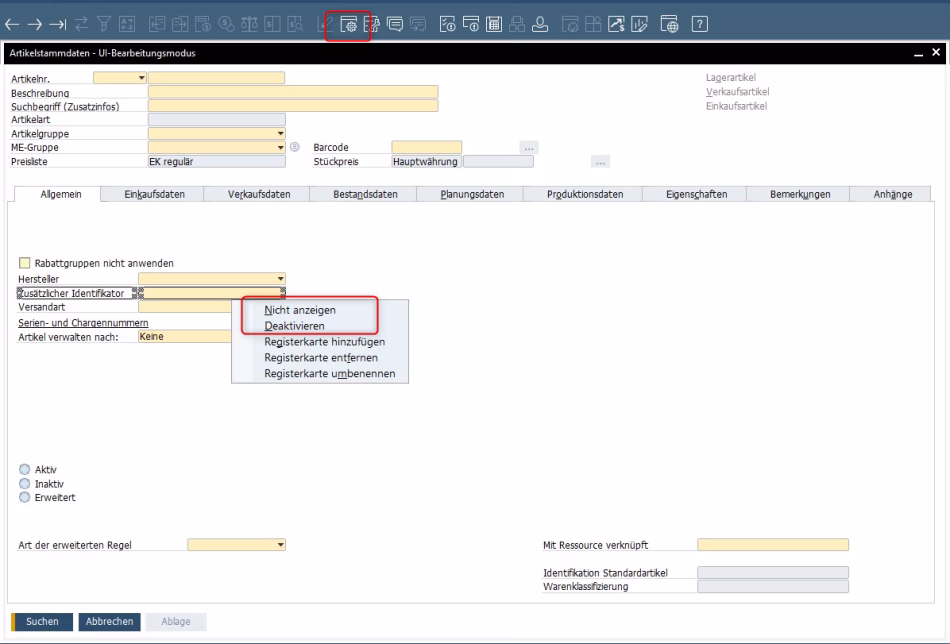Viewport: 950px width, 644px height.
Task: Choose the Erweitert radio option
Action: (25, 497)
